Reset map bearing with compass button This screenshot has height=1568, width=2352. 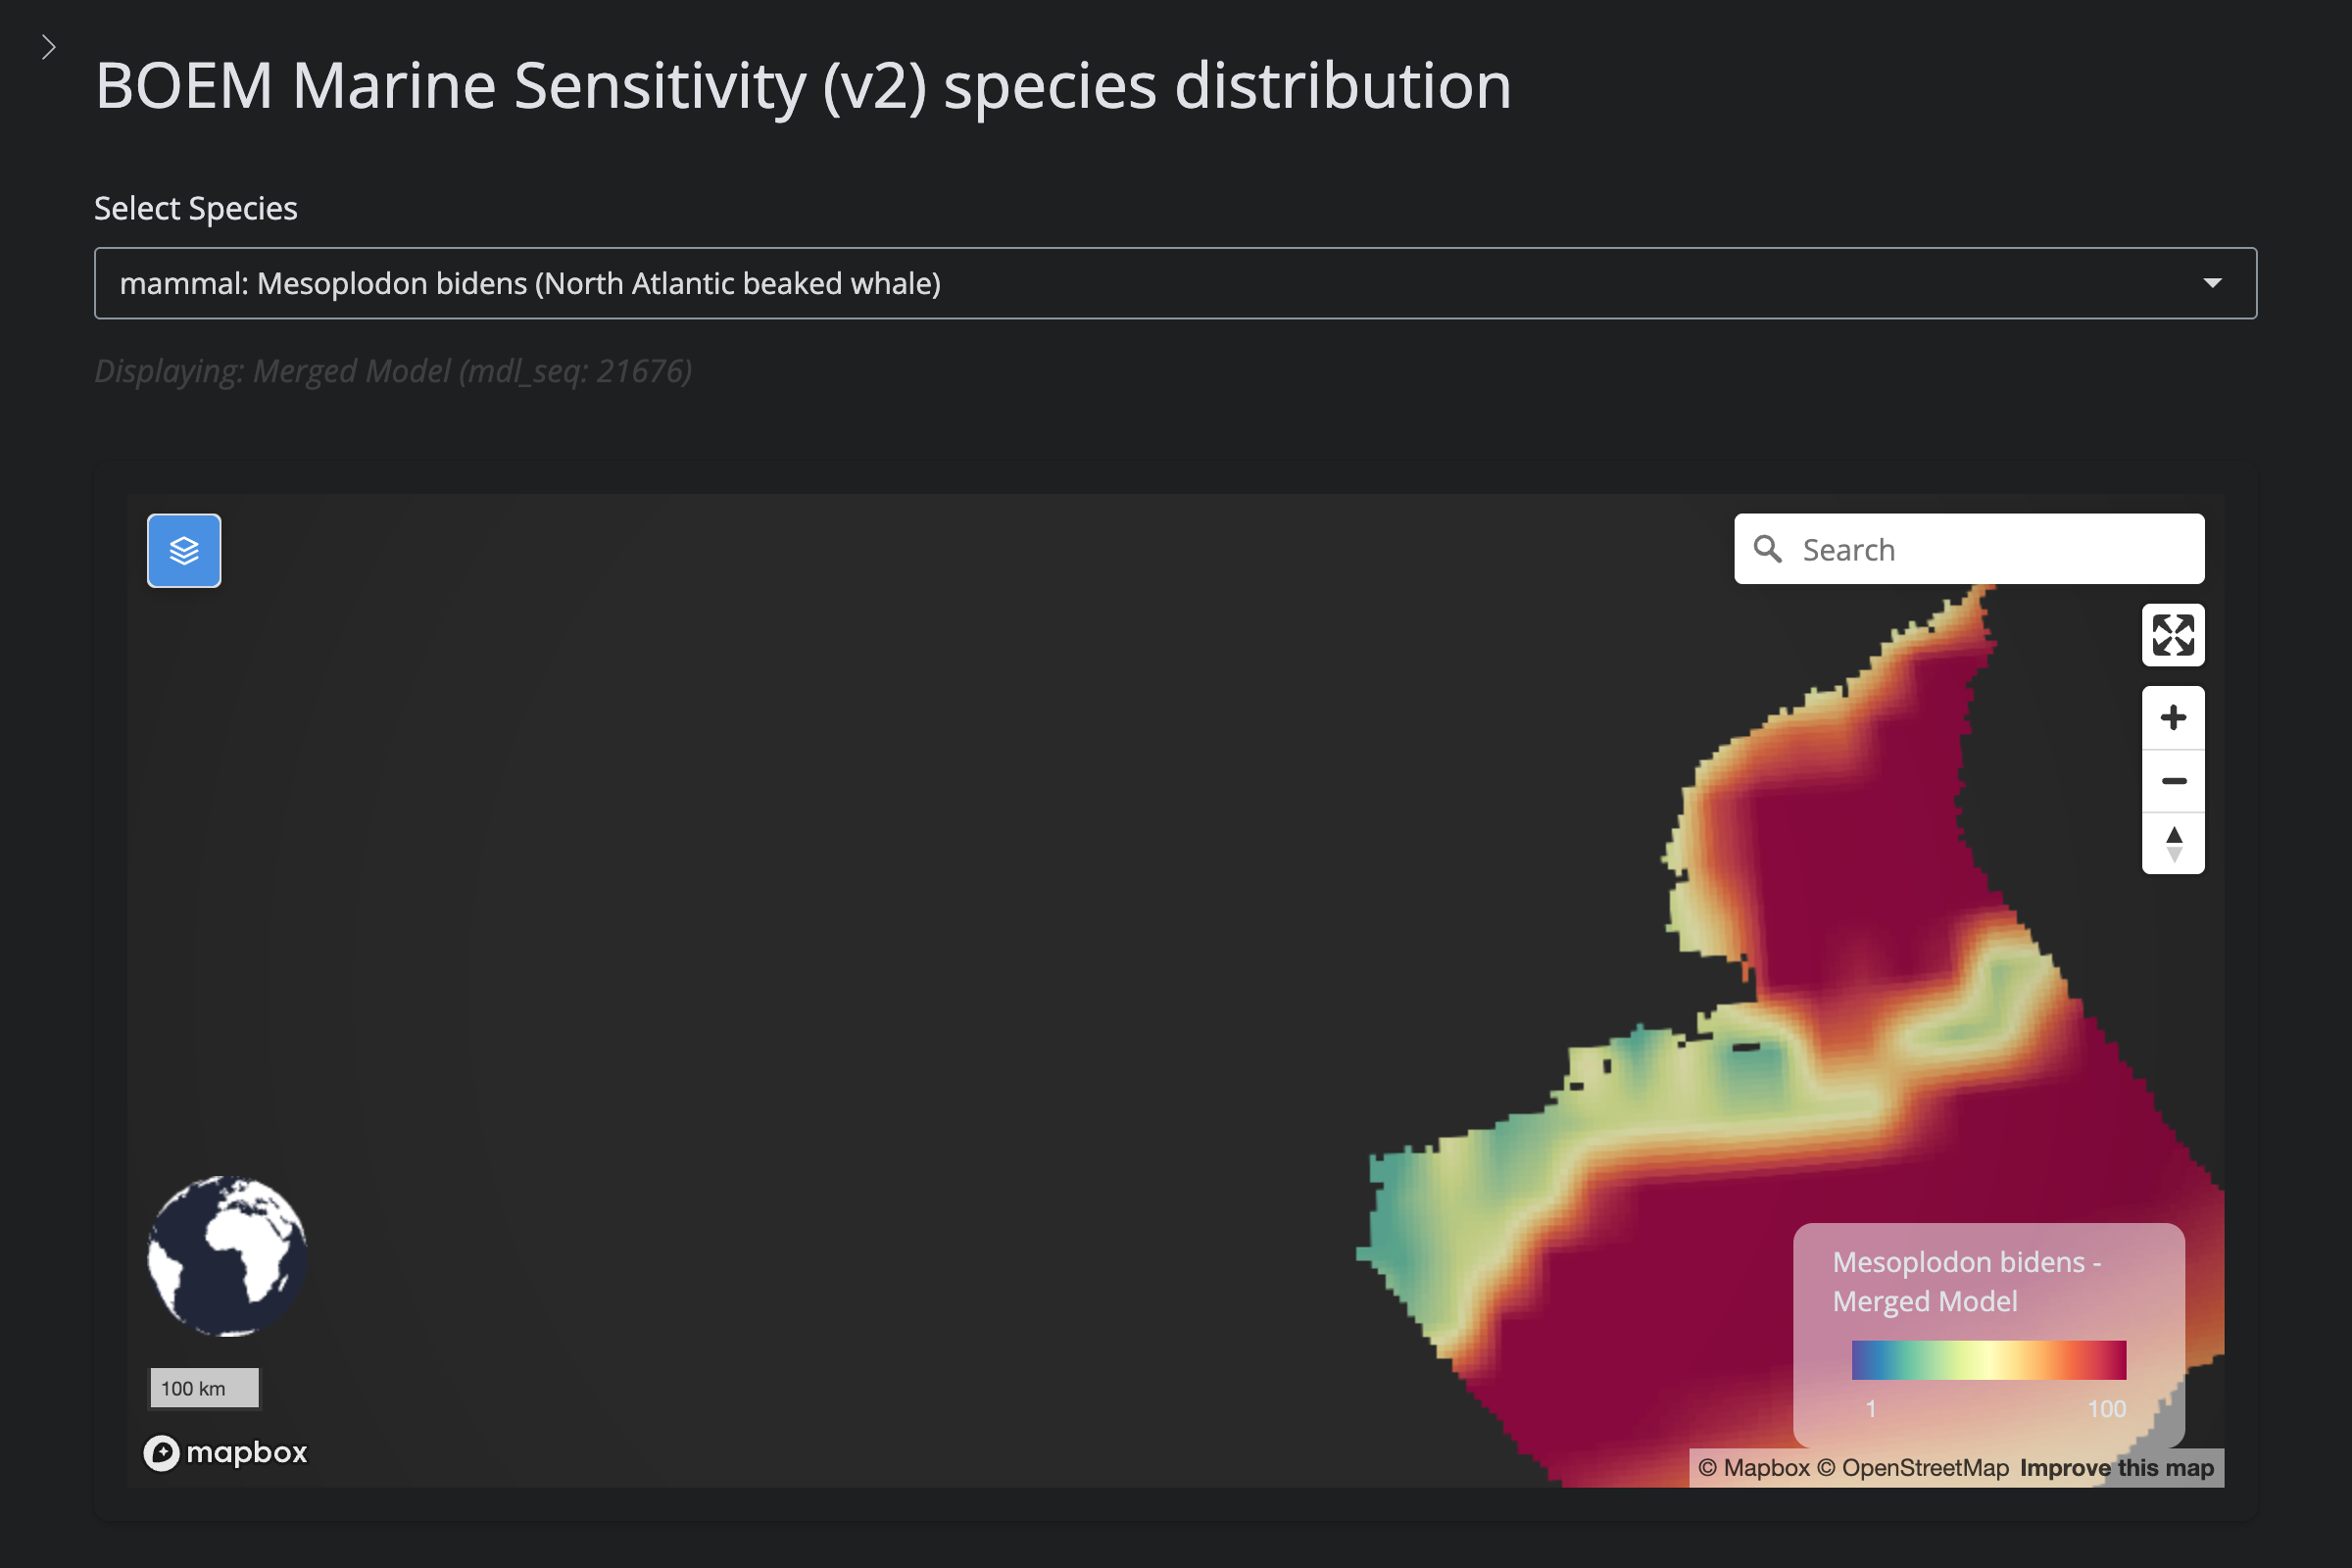click(x=2172, y=843)
